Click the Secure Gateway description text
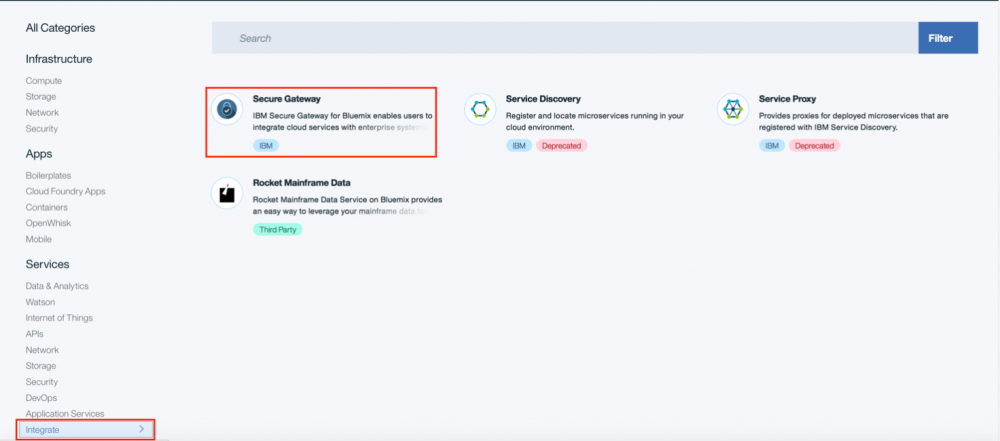The image size is (1000, 441). (x=342, y=122)
